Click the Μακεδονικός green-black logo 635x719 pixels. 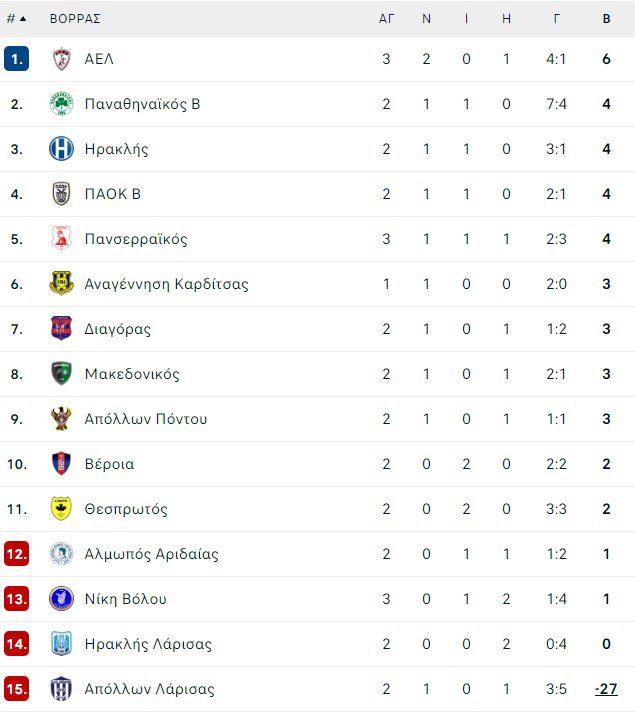click(61, 374)
